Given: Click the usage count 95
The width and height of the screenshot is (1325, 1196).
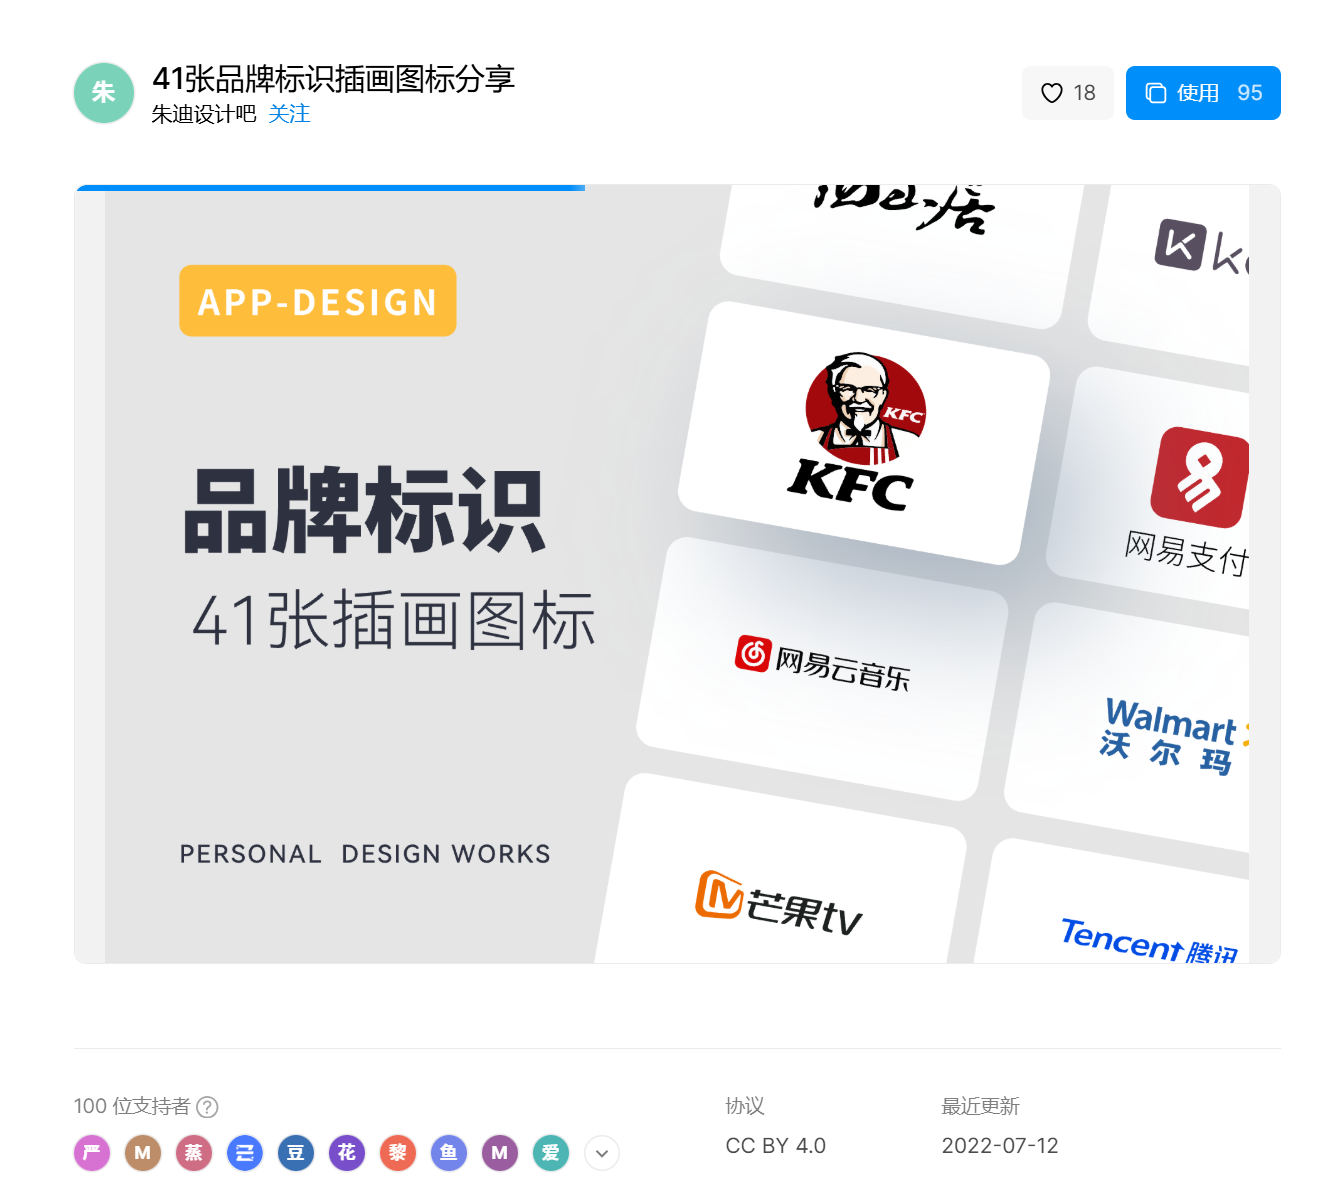Looking at the screenshot, I should [x=1250, y=93].
